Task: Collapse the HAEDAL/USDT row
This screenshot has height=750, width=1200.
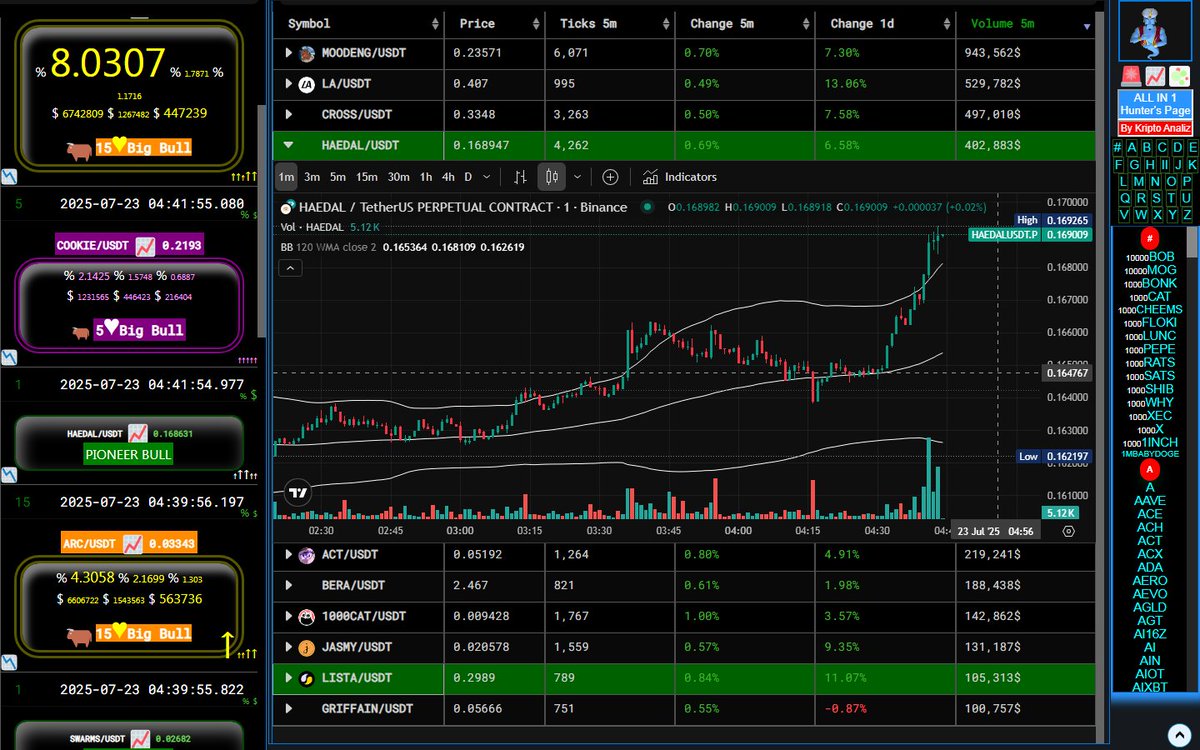Action: (289, 145)
